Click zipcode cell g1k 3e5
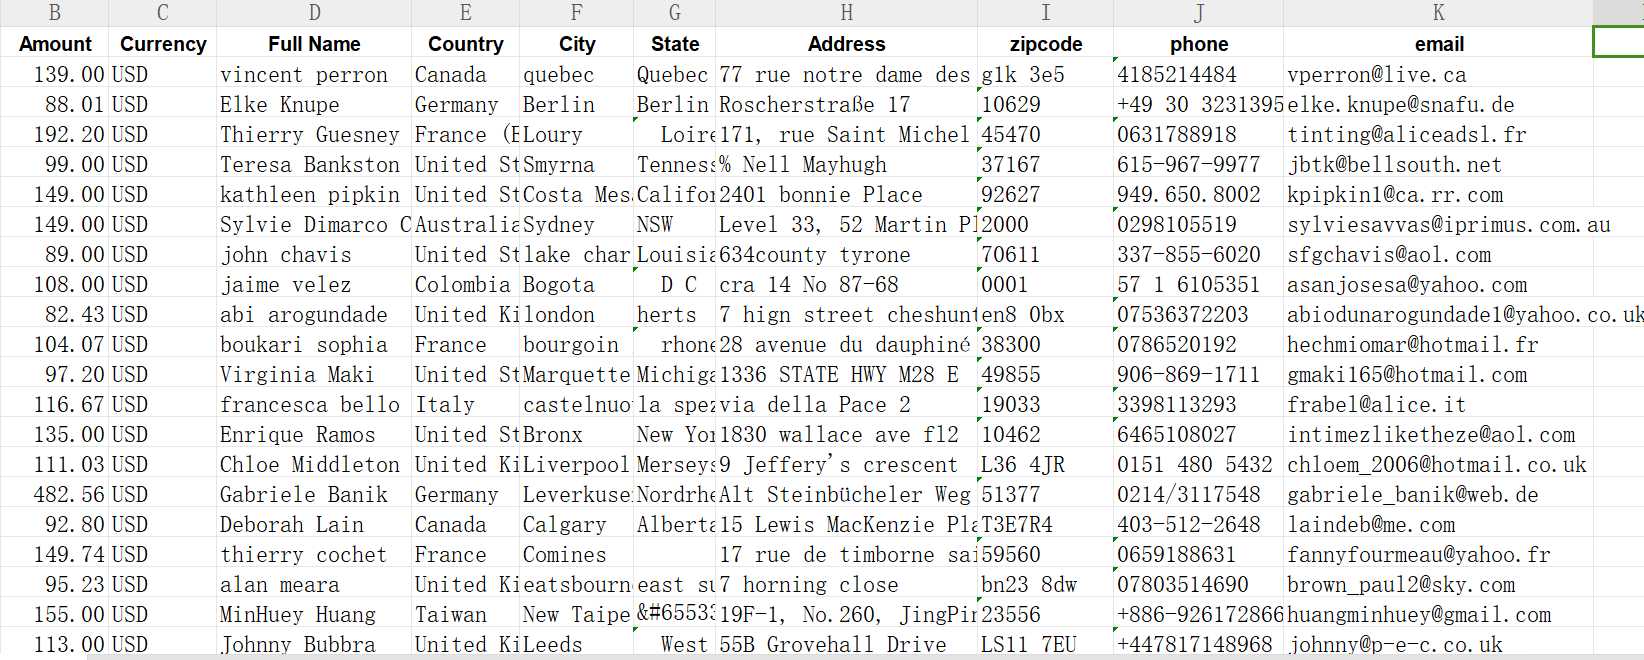The image size is (1644, 660). [x=1045, y=74]
